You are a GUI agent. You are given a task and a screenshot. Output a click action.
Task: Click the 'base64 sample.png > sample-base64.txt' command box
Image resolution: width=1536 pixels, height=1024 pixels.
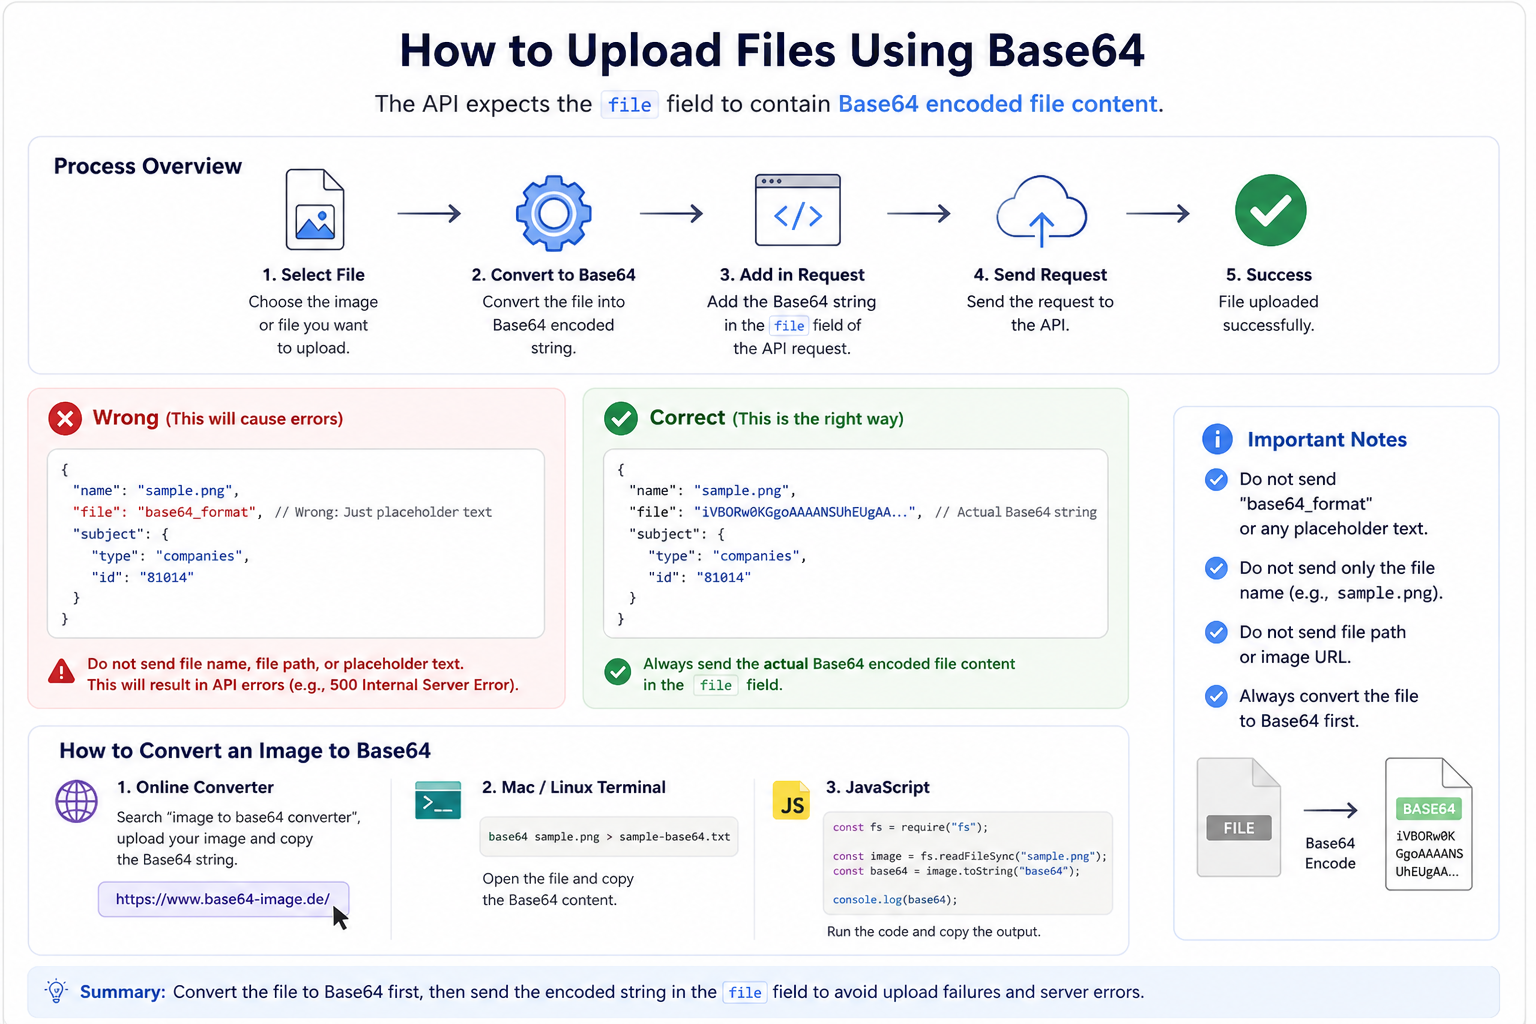tap(609, 837)
